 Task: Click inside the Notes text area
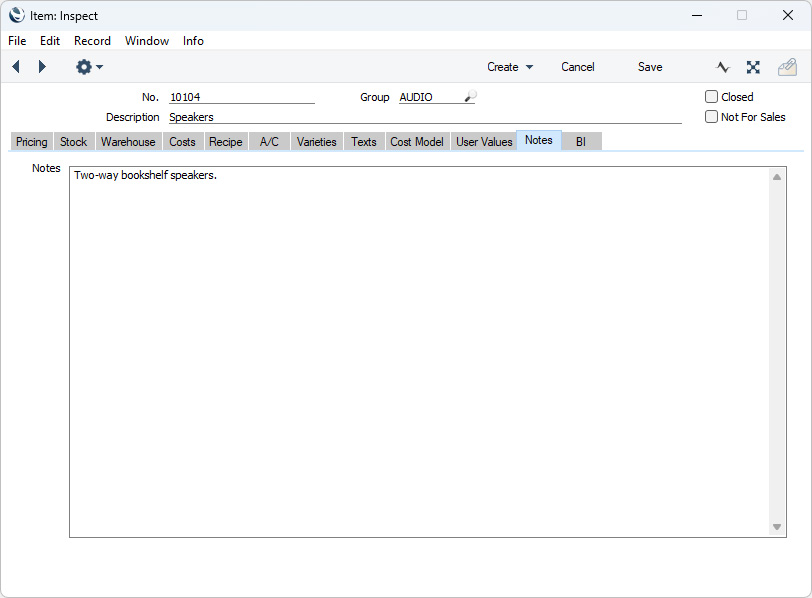(418, 350)
